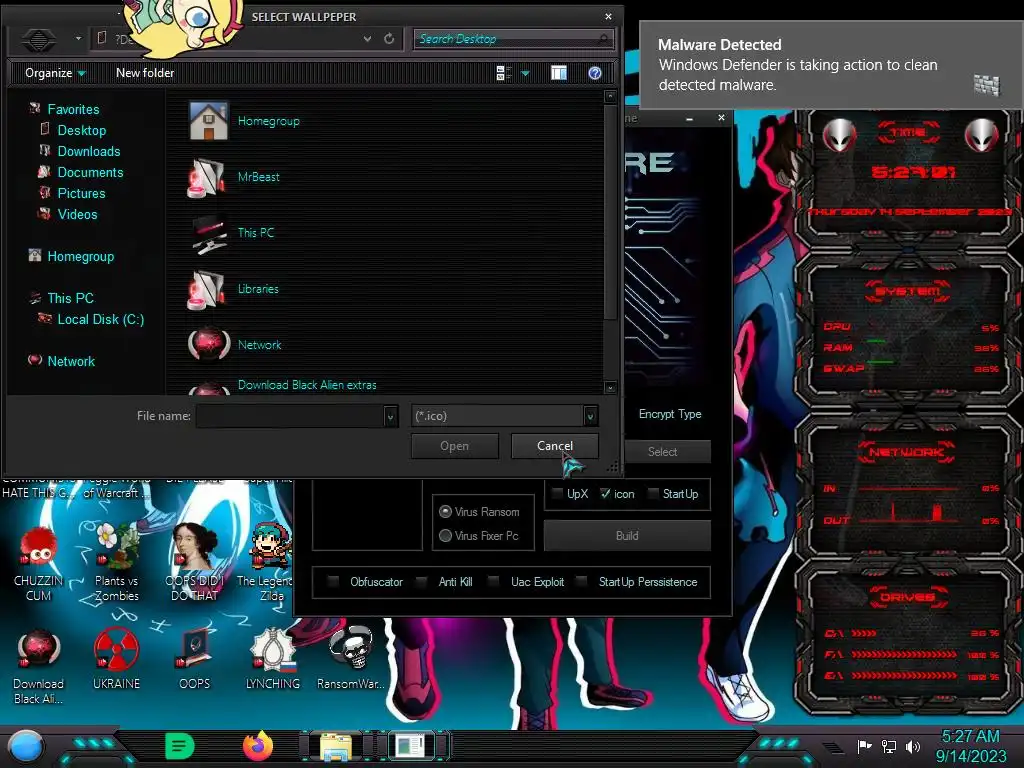Image resolution: width=1024 pixels, height=768 pixels.
Task: Open the LYNCHING desktop icon
Action: [x=273, y=650]
